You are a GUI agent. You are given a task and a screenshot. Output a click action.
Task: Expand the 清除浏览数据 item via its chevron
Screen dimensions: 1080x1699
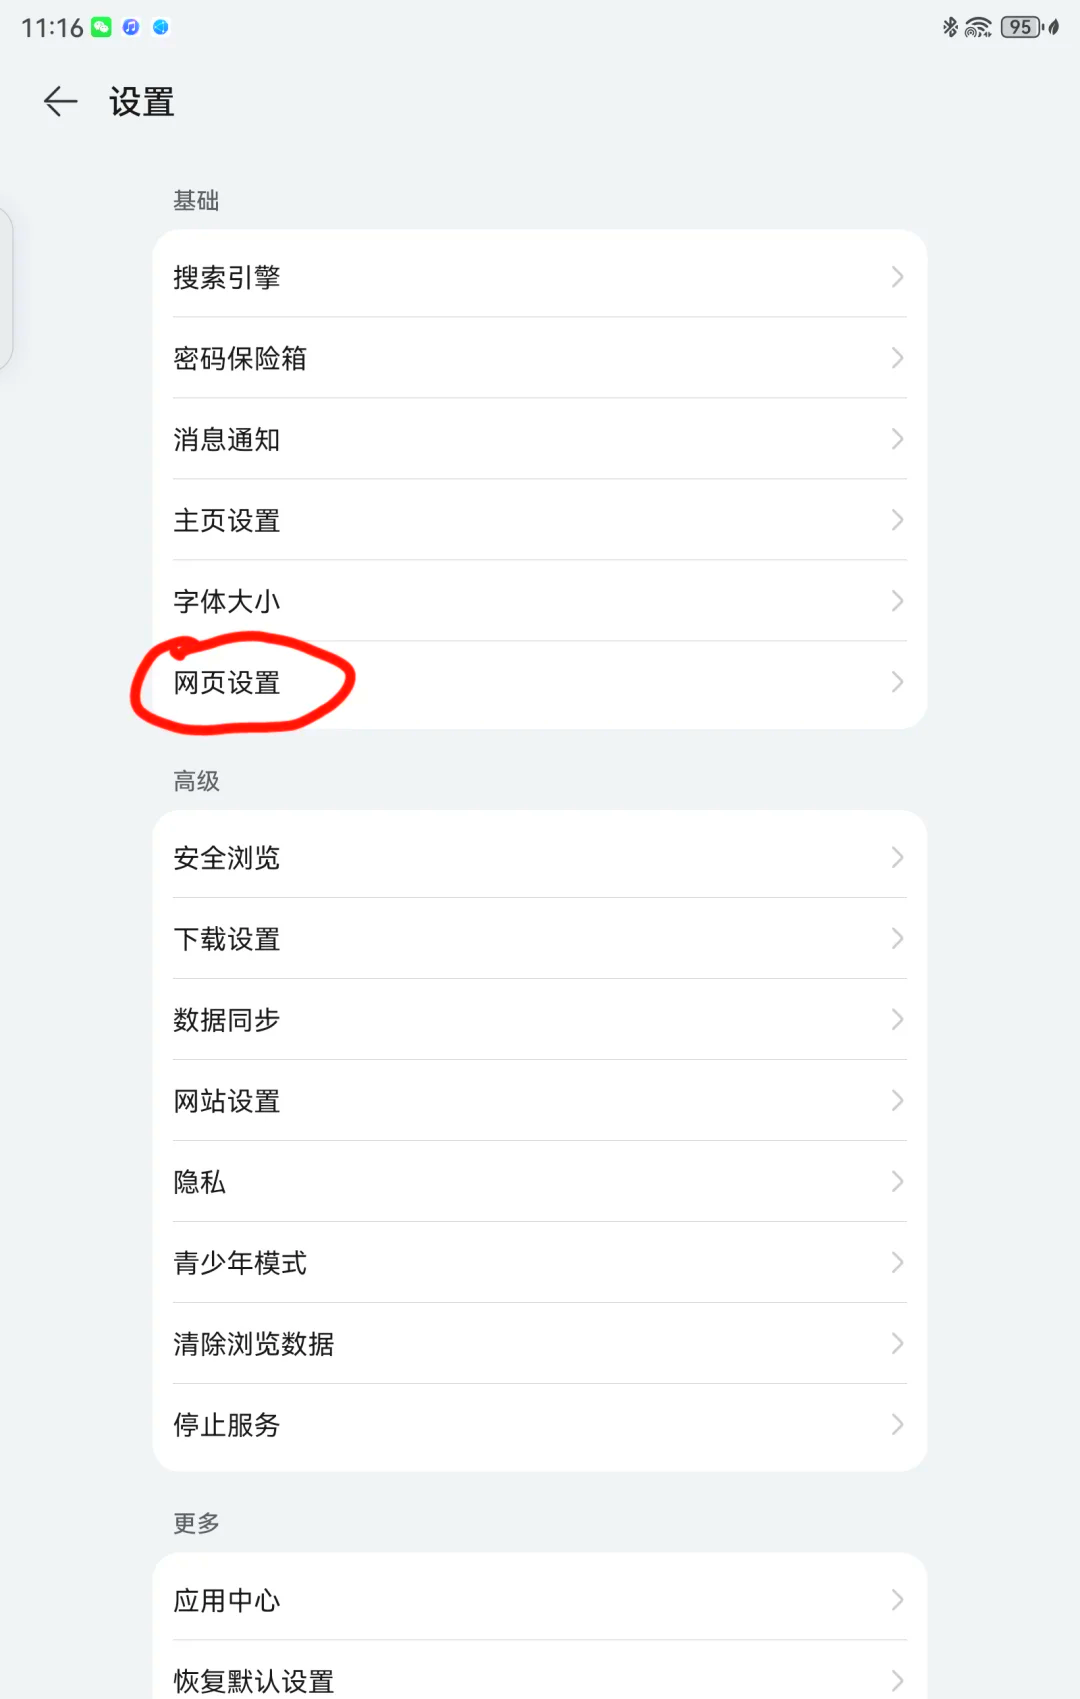(895, 1344)
